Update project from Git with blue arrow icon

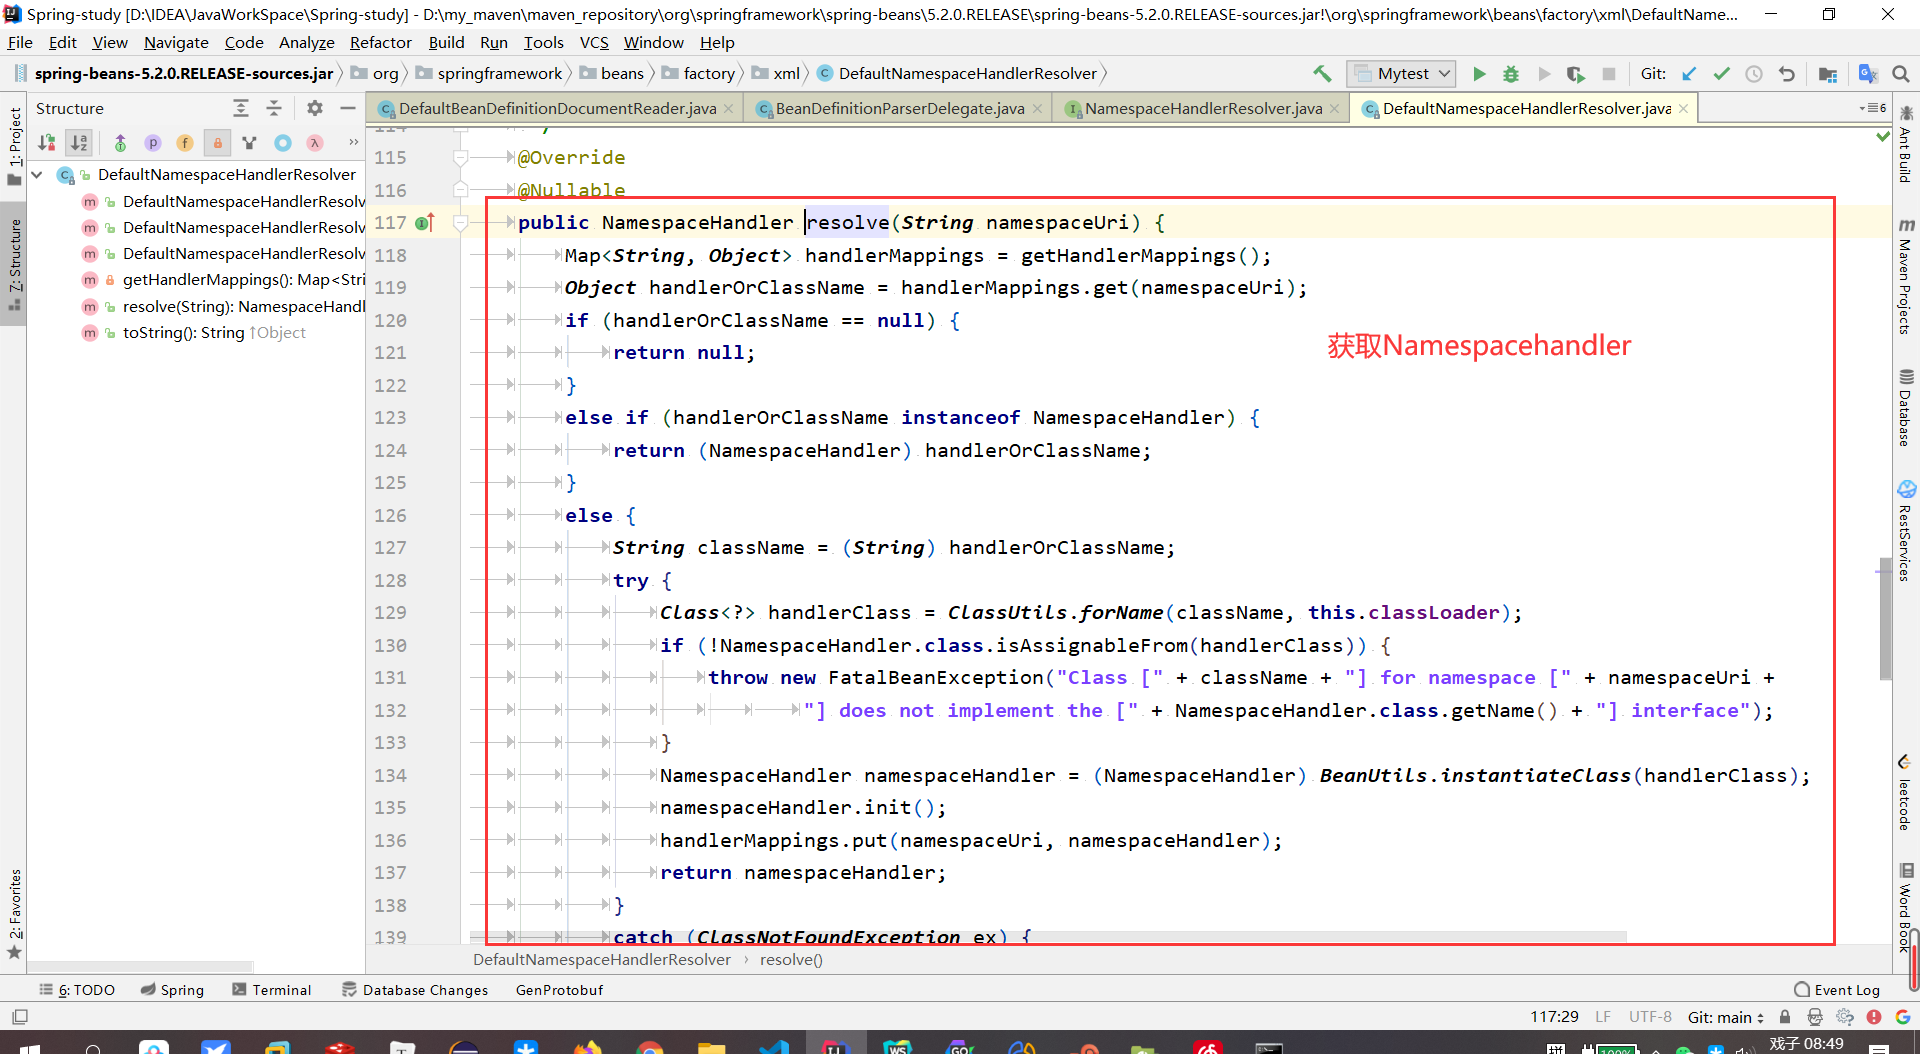click(1690, 73)
